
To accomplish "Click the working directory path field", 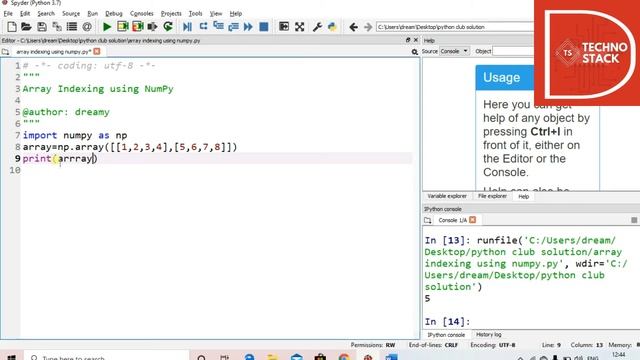I will (455, 27).
